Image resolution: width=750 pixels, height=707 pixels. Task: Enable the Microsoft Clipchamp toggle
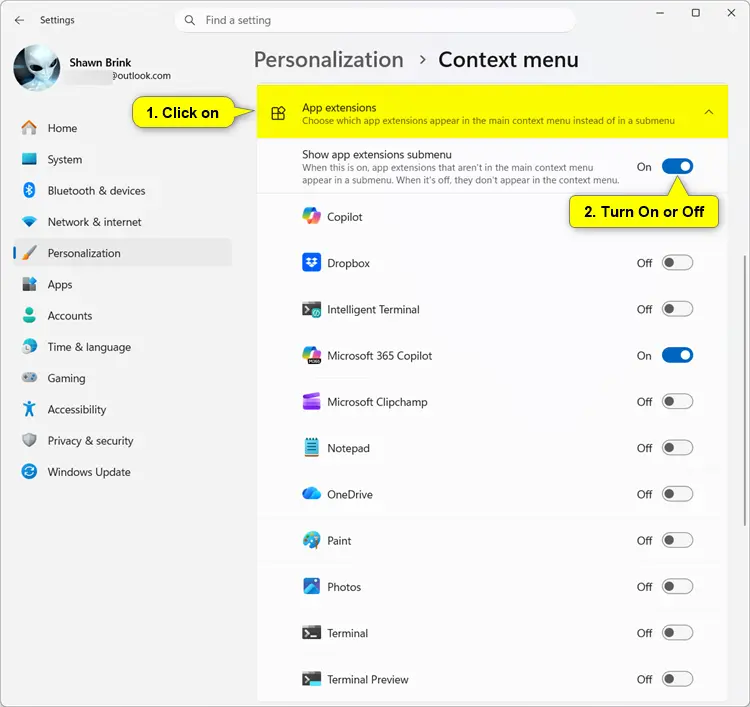[677, 401]
